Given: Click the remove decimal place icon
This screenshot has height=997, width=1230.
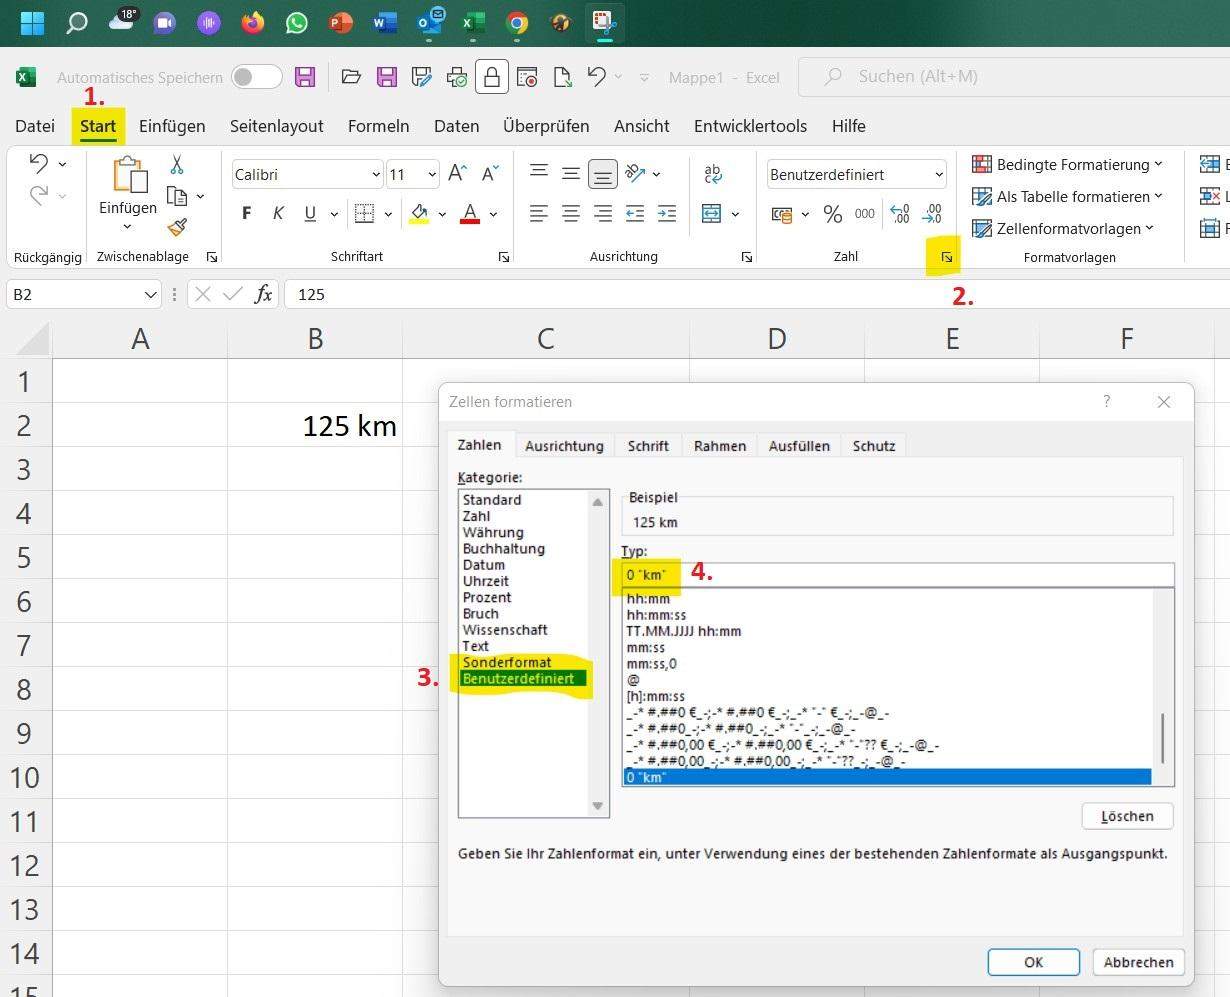Looking at the screenshot, I should click(932, 213).
